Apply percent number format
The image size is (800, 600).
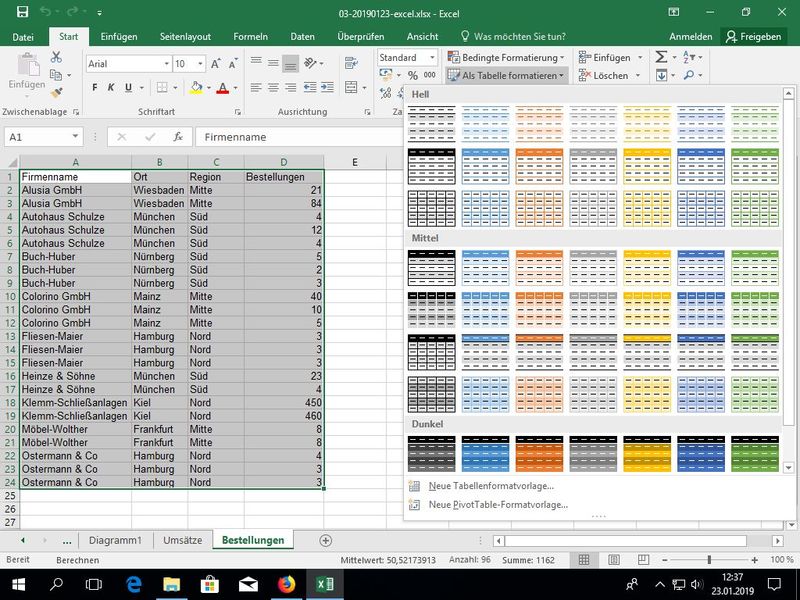413,76
